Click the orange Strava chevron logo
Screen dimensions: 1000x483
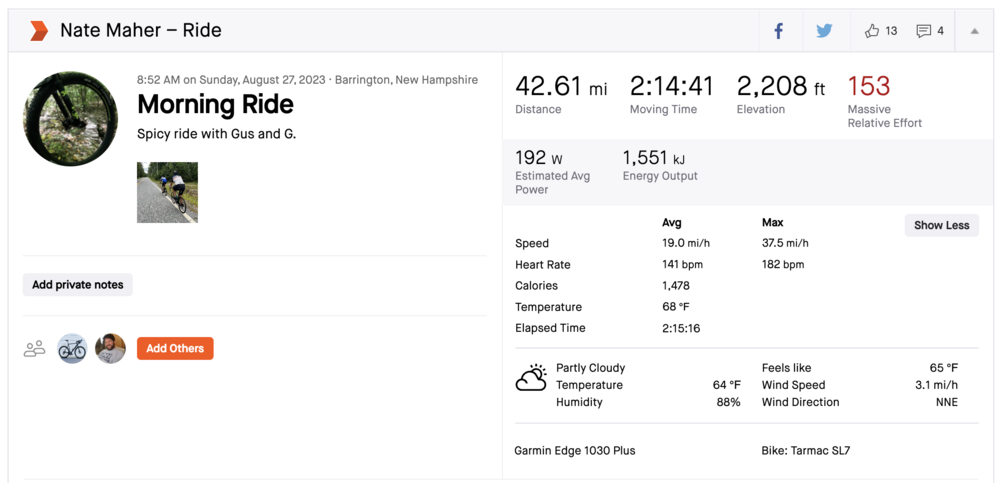pyautogui.click(x=38, y=31)
